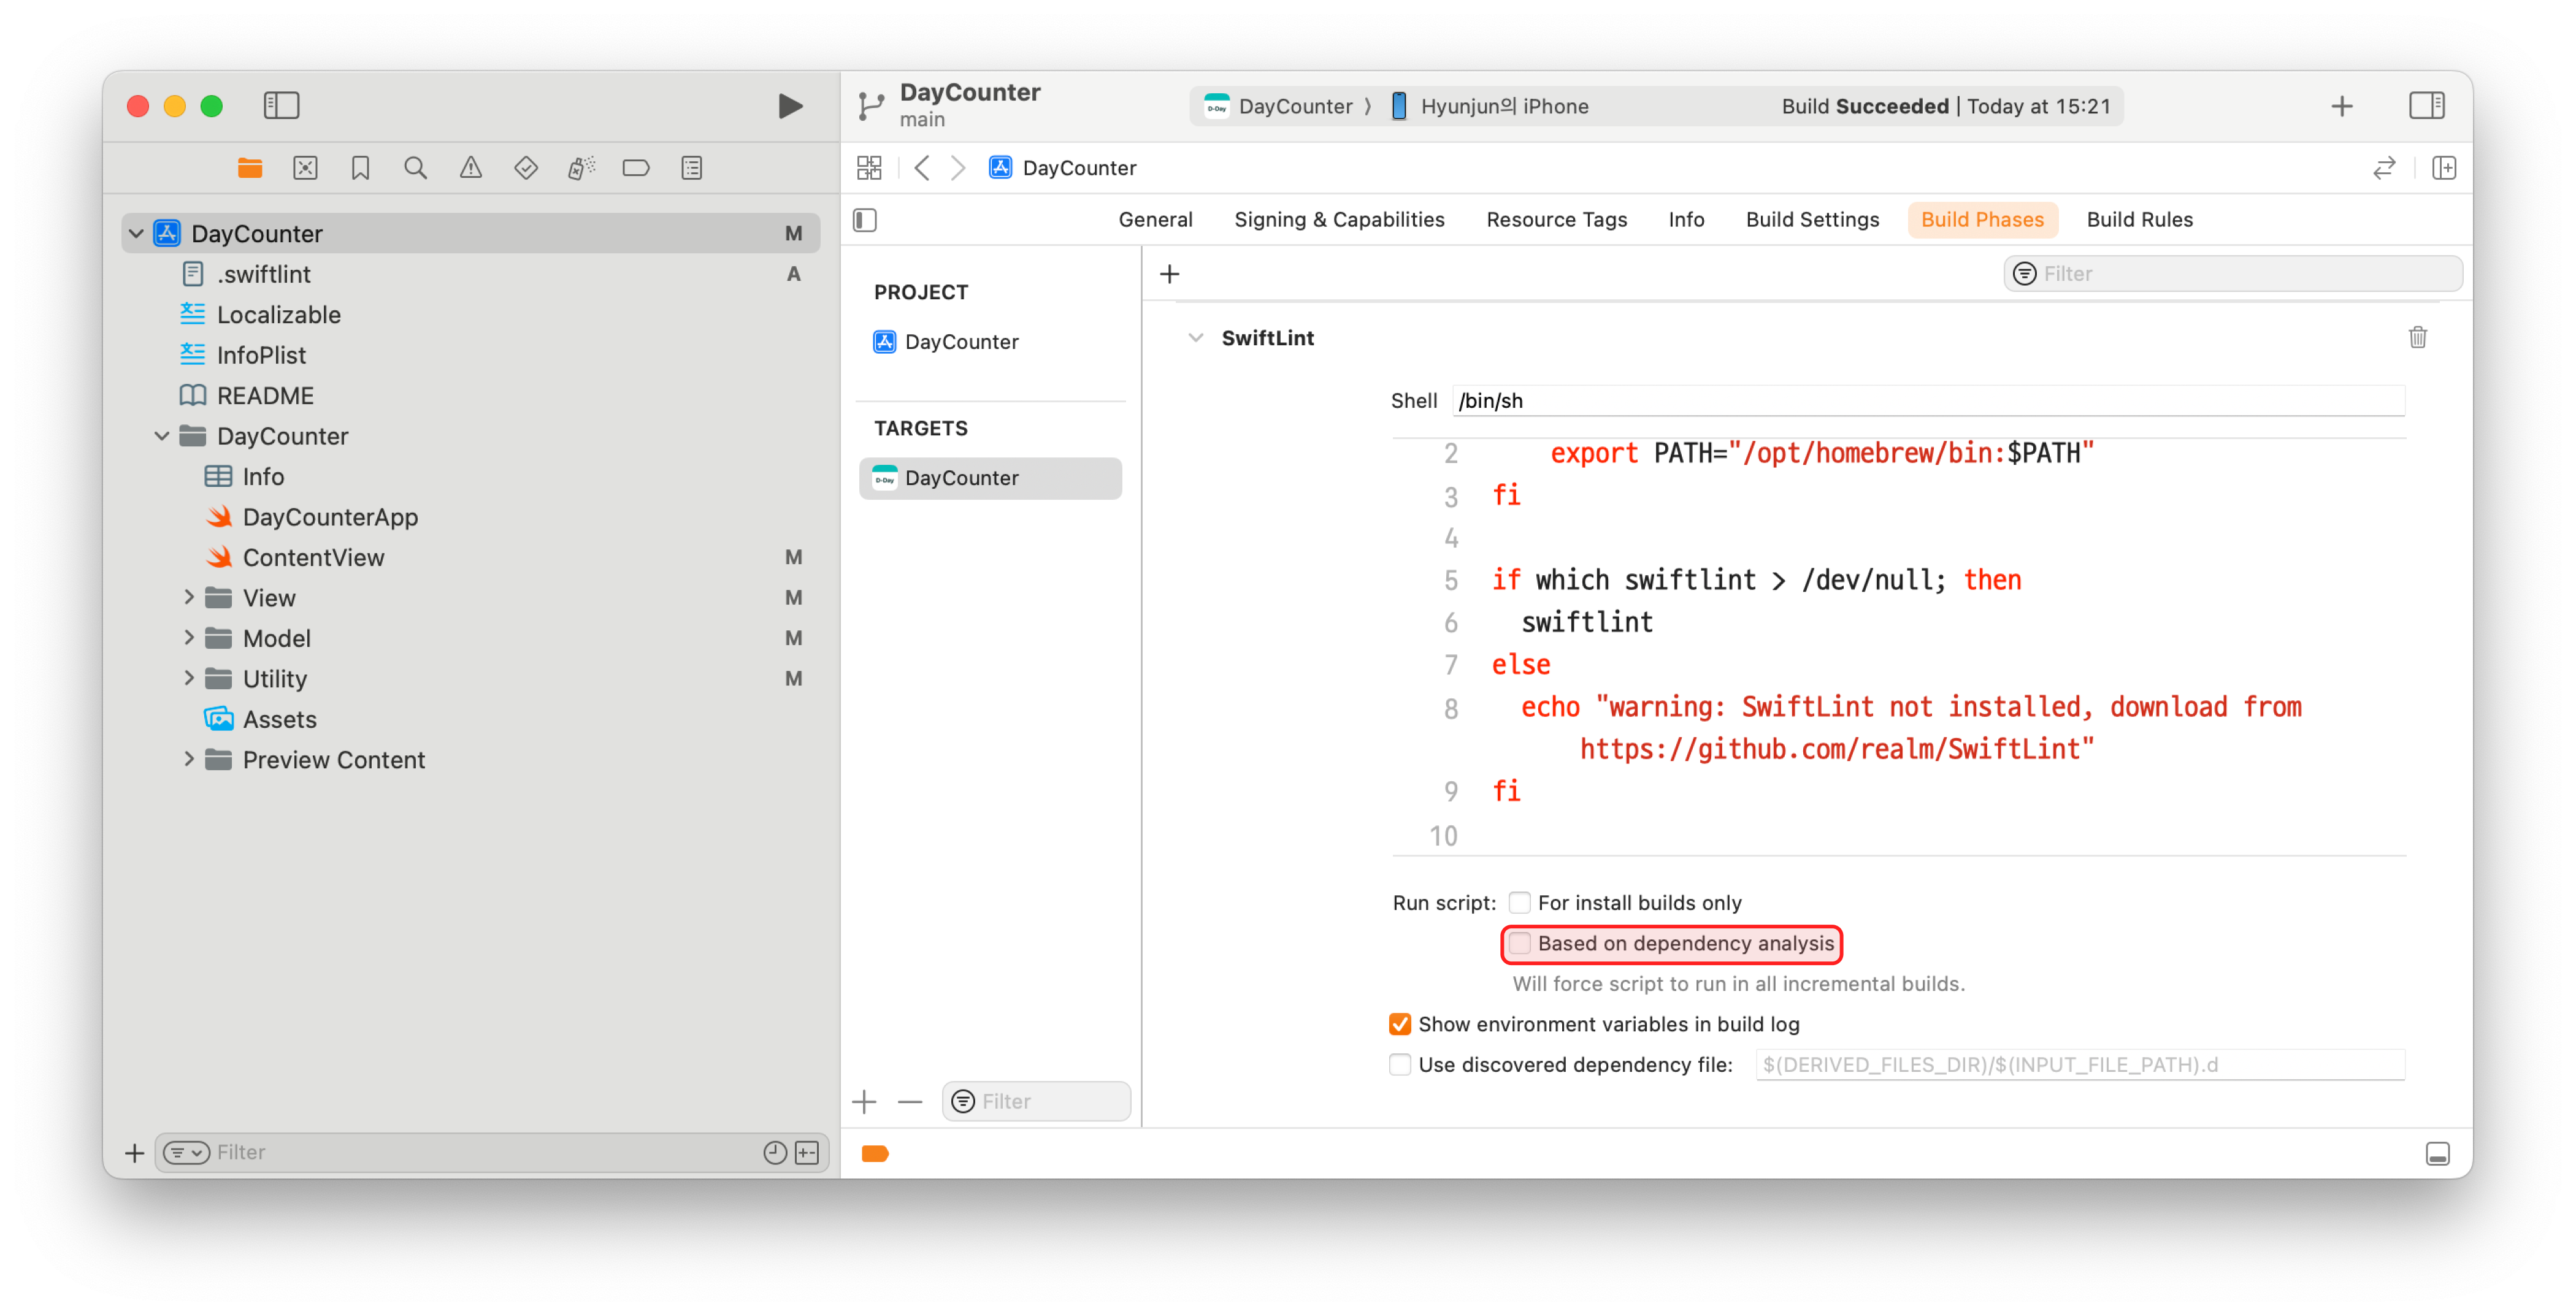The height and width of the screenshot is (1314, 2576).
Task: Switch to the Build Settings tab
Action: 1812,220
